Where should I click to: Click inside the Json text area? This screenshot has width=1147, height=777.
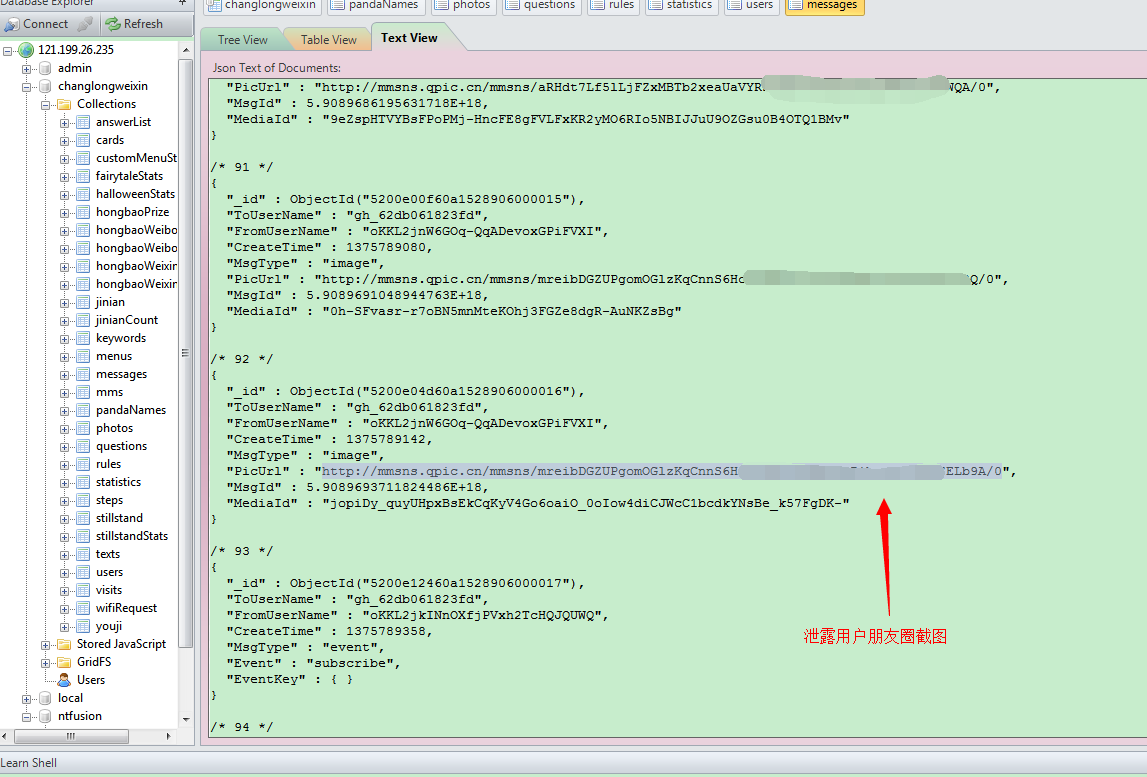pyautogui.click(x=677, y=407)
